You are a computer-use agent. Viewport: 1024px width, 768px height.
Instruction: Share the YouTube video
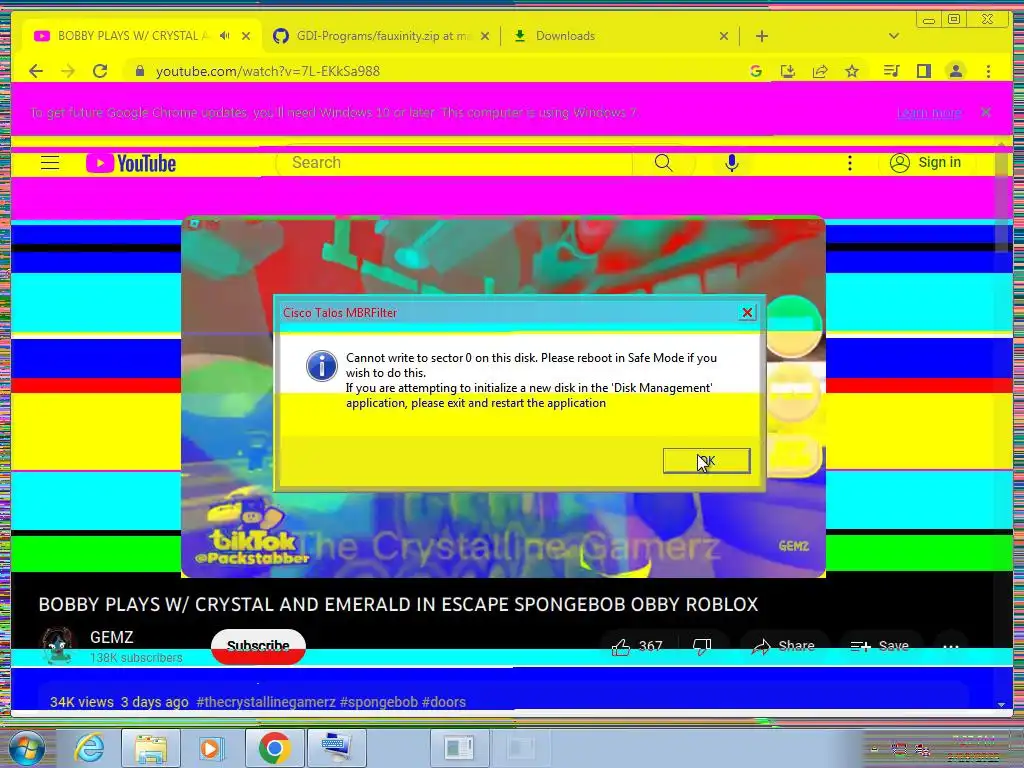(x=783, y=647)
